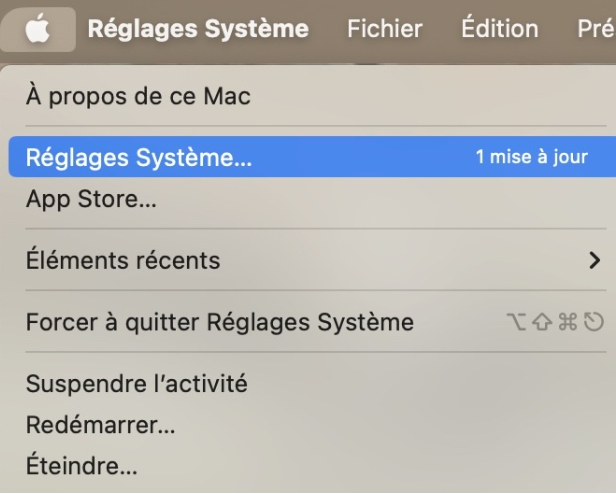The height and width of the screenshot is (494, 616).
Task: Select the Éléments récents entry
Action: pyautogui.click(x=123, y=260)
